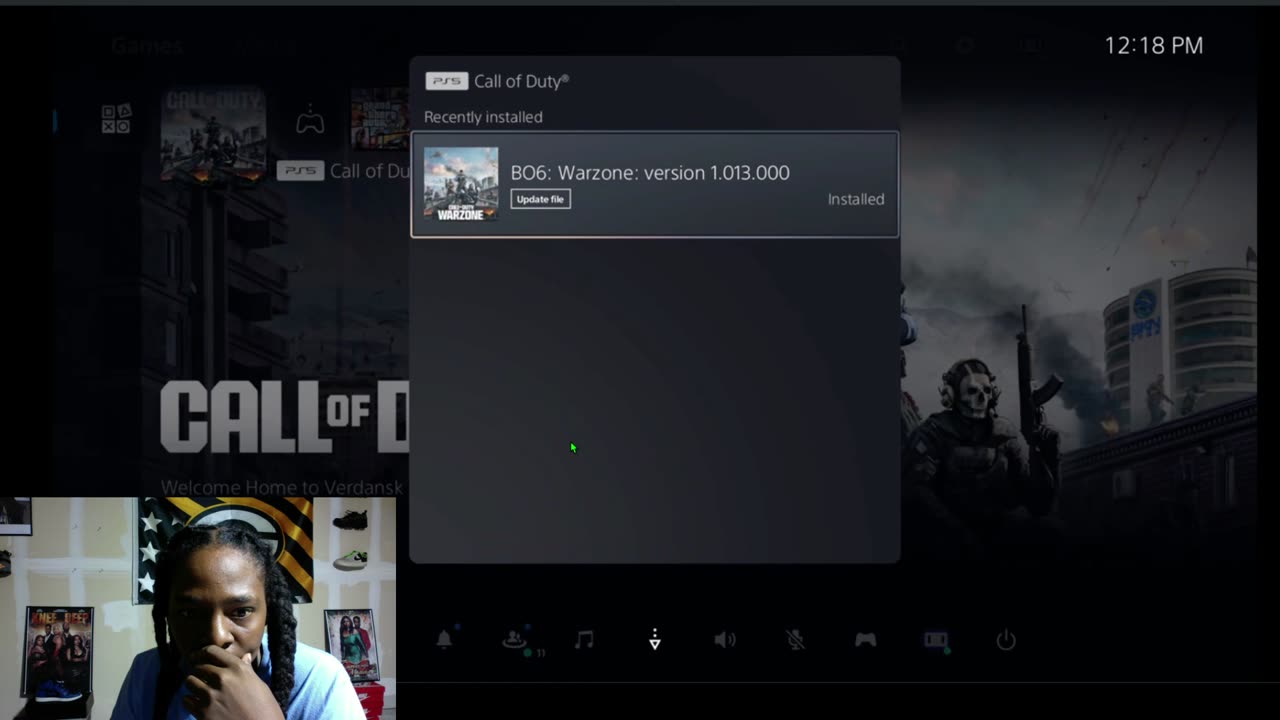Toggle the muted microphone icon
1280x720 pixels.
[x=795, y=640]
